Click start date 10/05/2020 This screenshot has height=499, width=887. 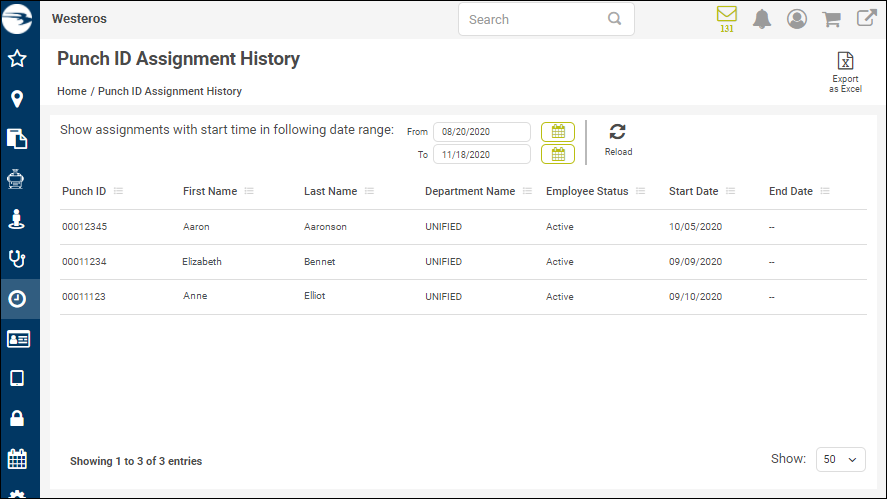695,227
